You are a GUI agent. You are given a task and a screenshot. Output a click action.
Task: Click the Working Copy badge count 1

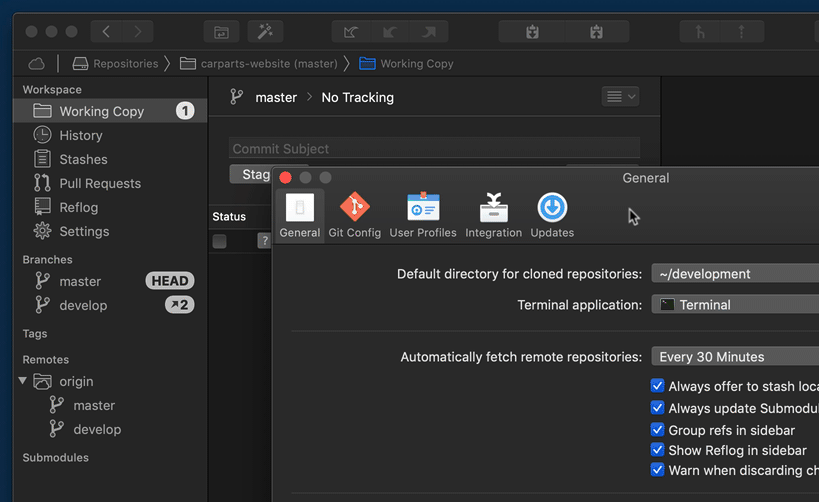pos(185,111)
